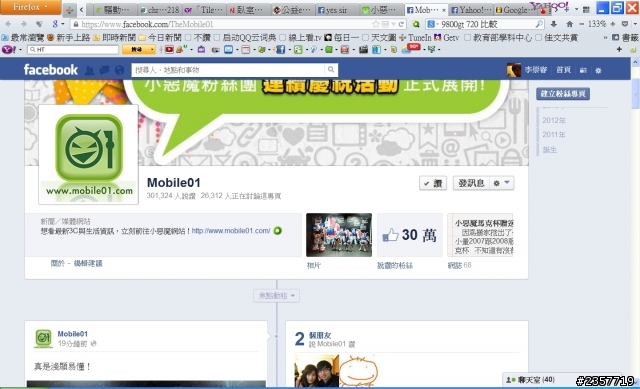
Task: Click the 建立粉絲專頁 button
Action: 562,94
